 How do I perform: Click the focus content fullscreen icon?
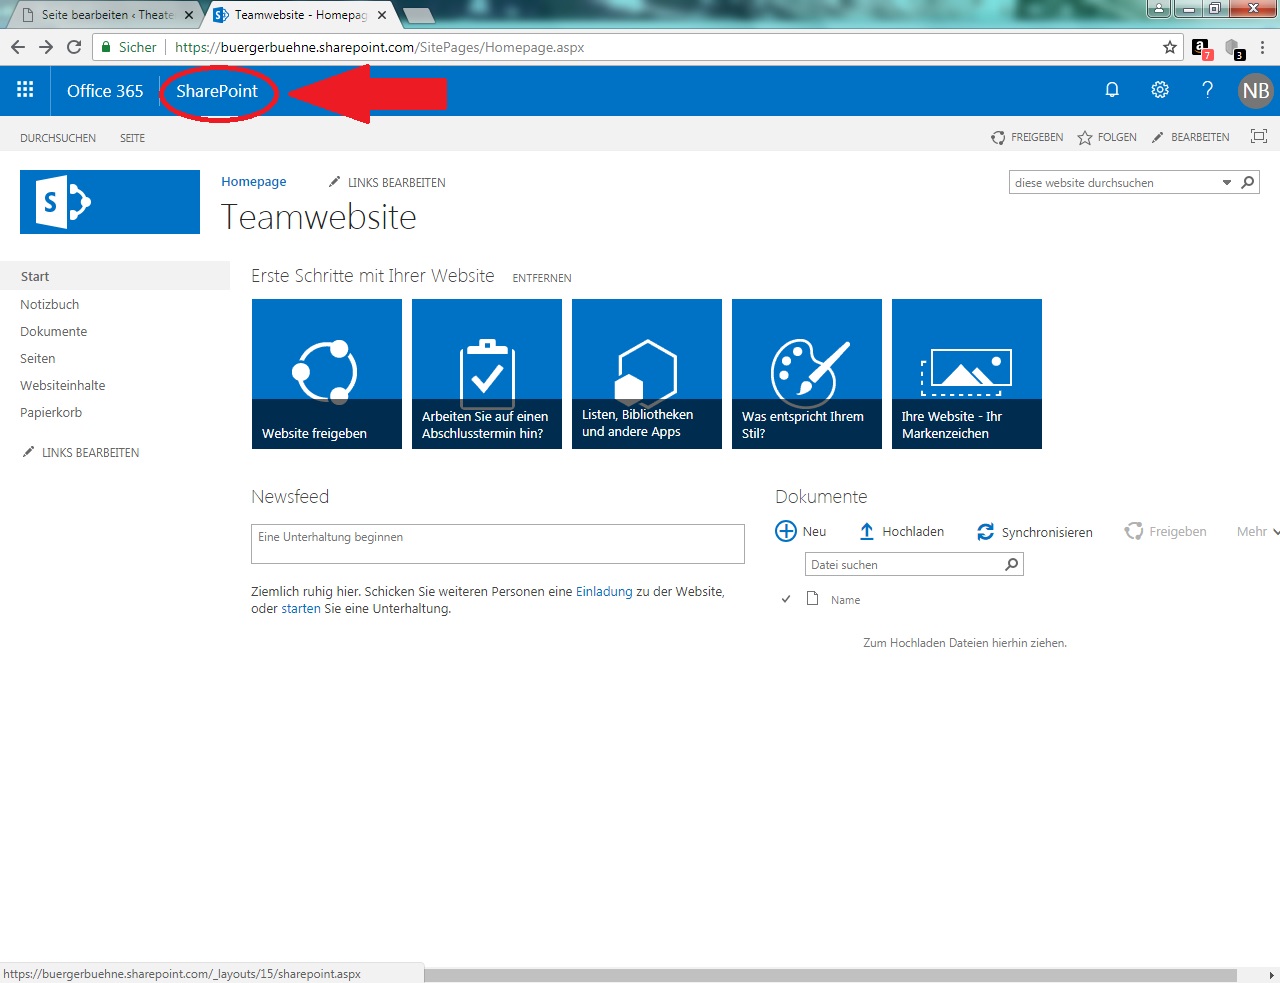pyautogui.click(x=1258, y=137)
